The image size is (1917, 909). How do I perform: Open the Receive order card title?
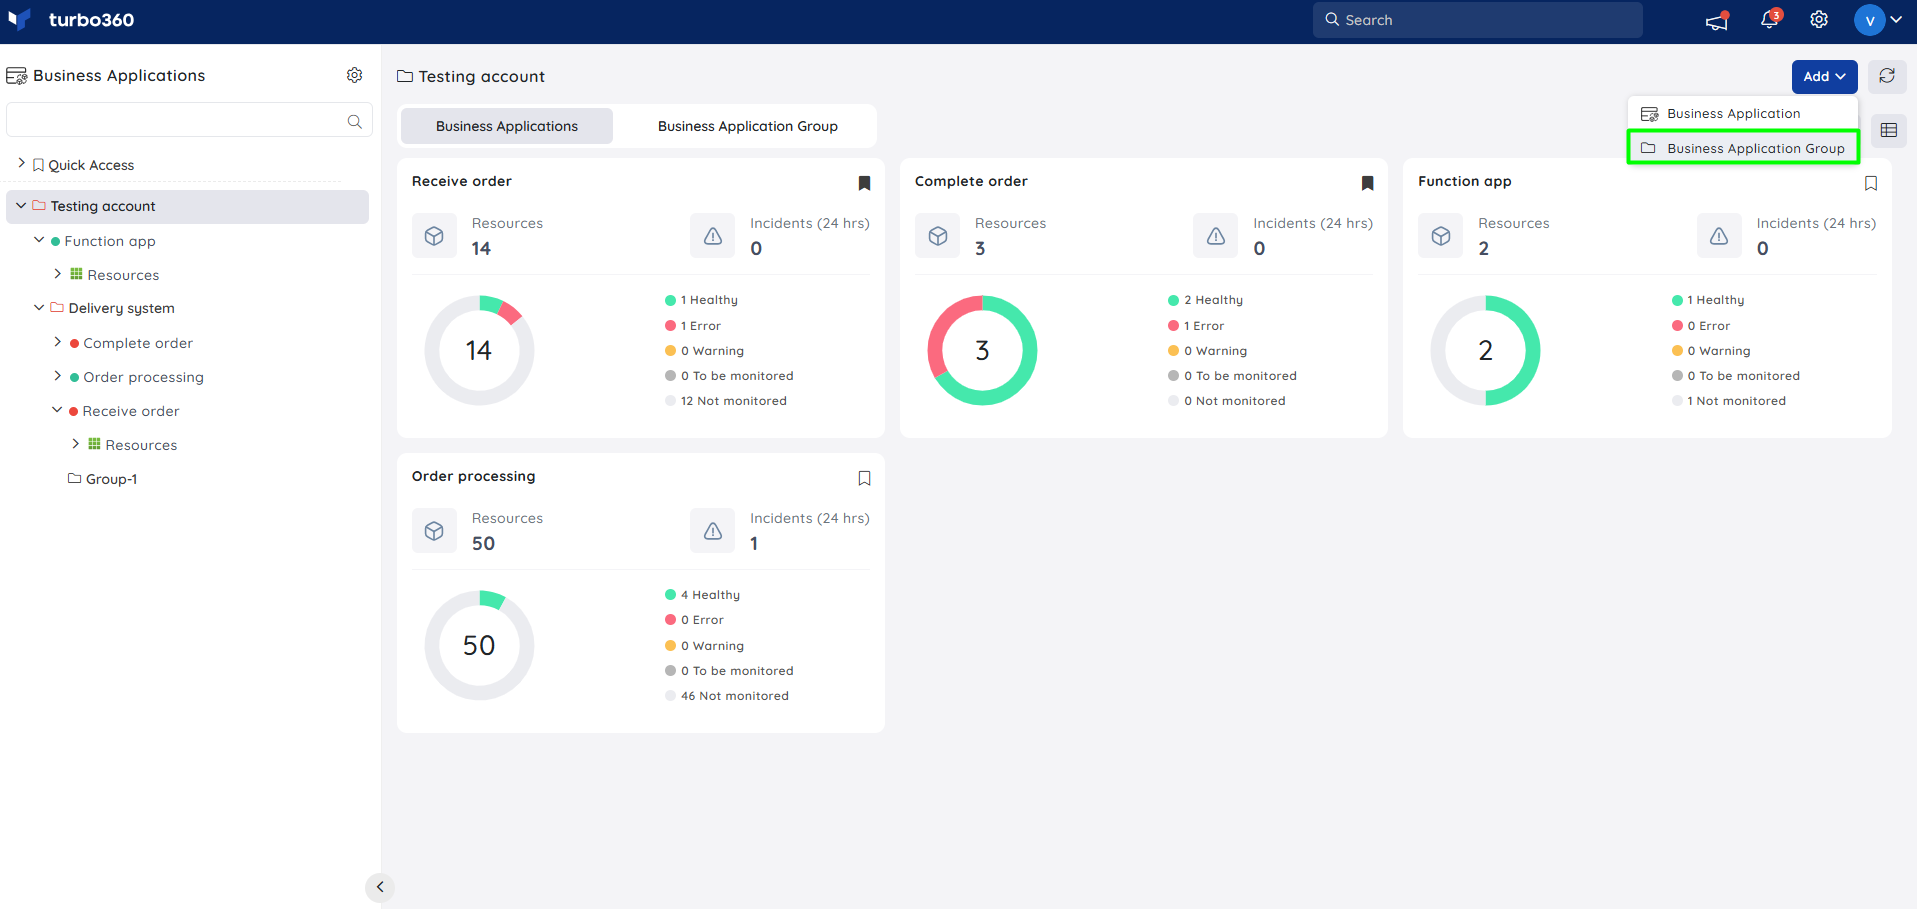461,181
